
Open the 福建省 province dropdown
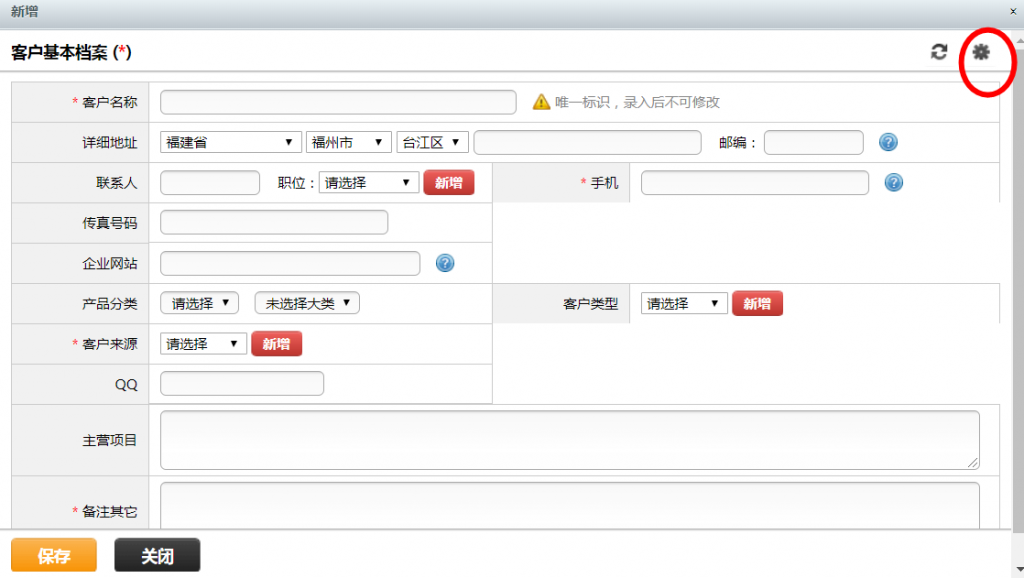(231, 142)
